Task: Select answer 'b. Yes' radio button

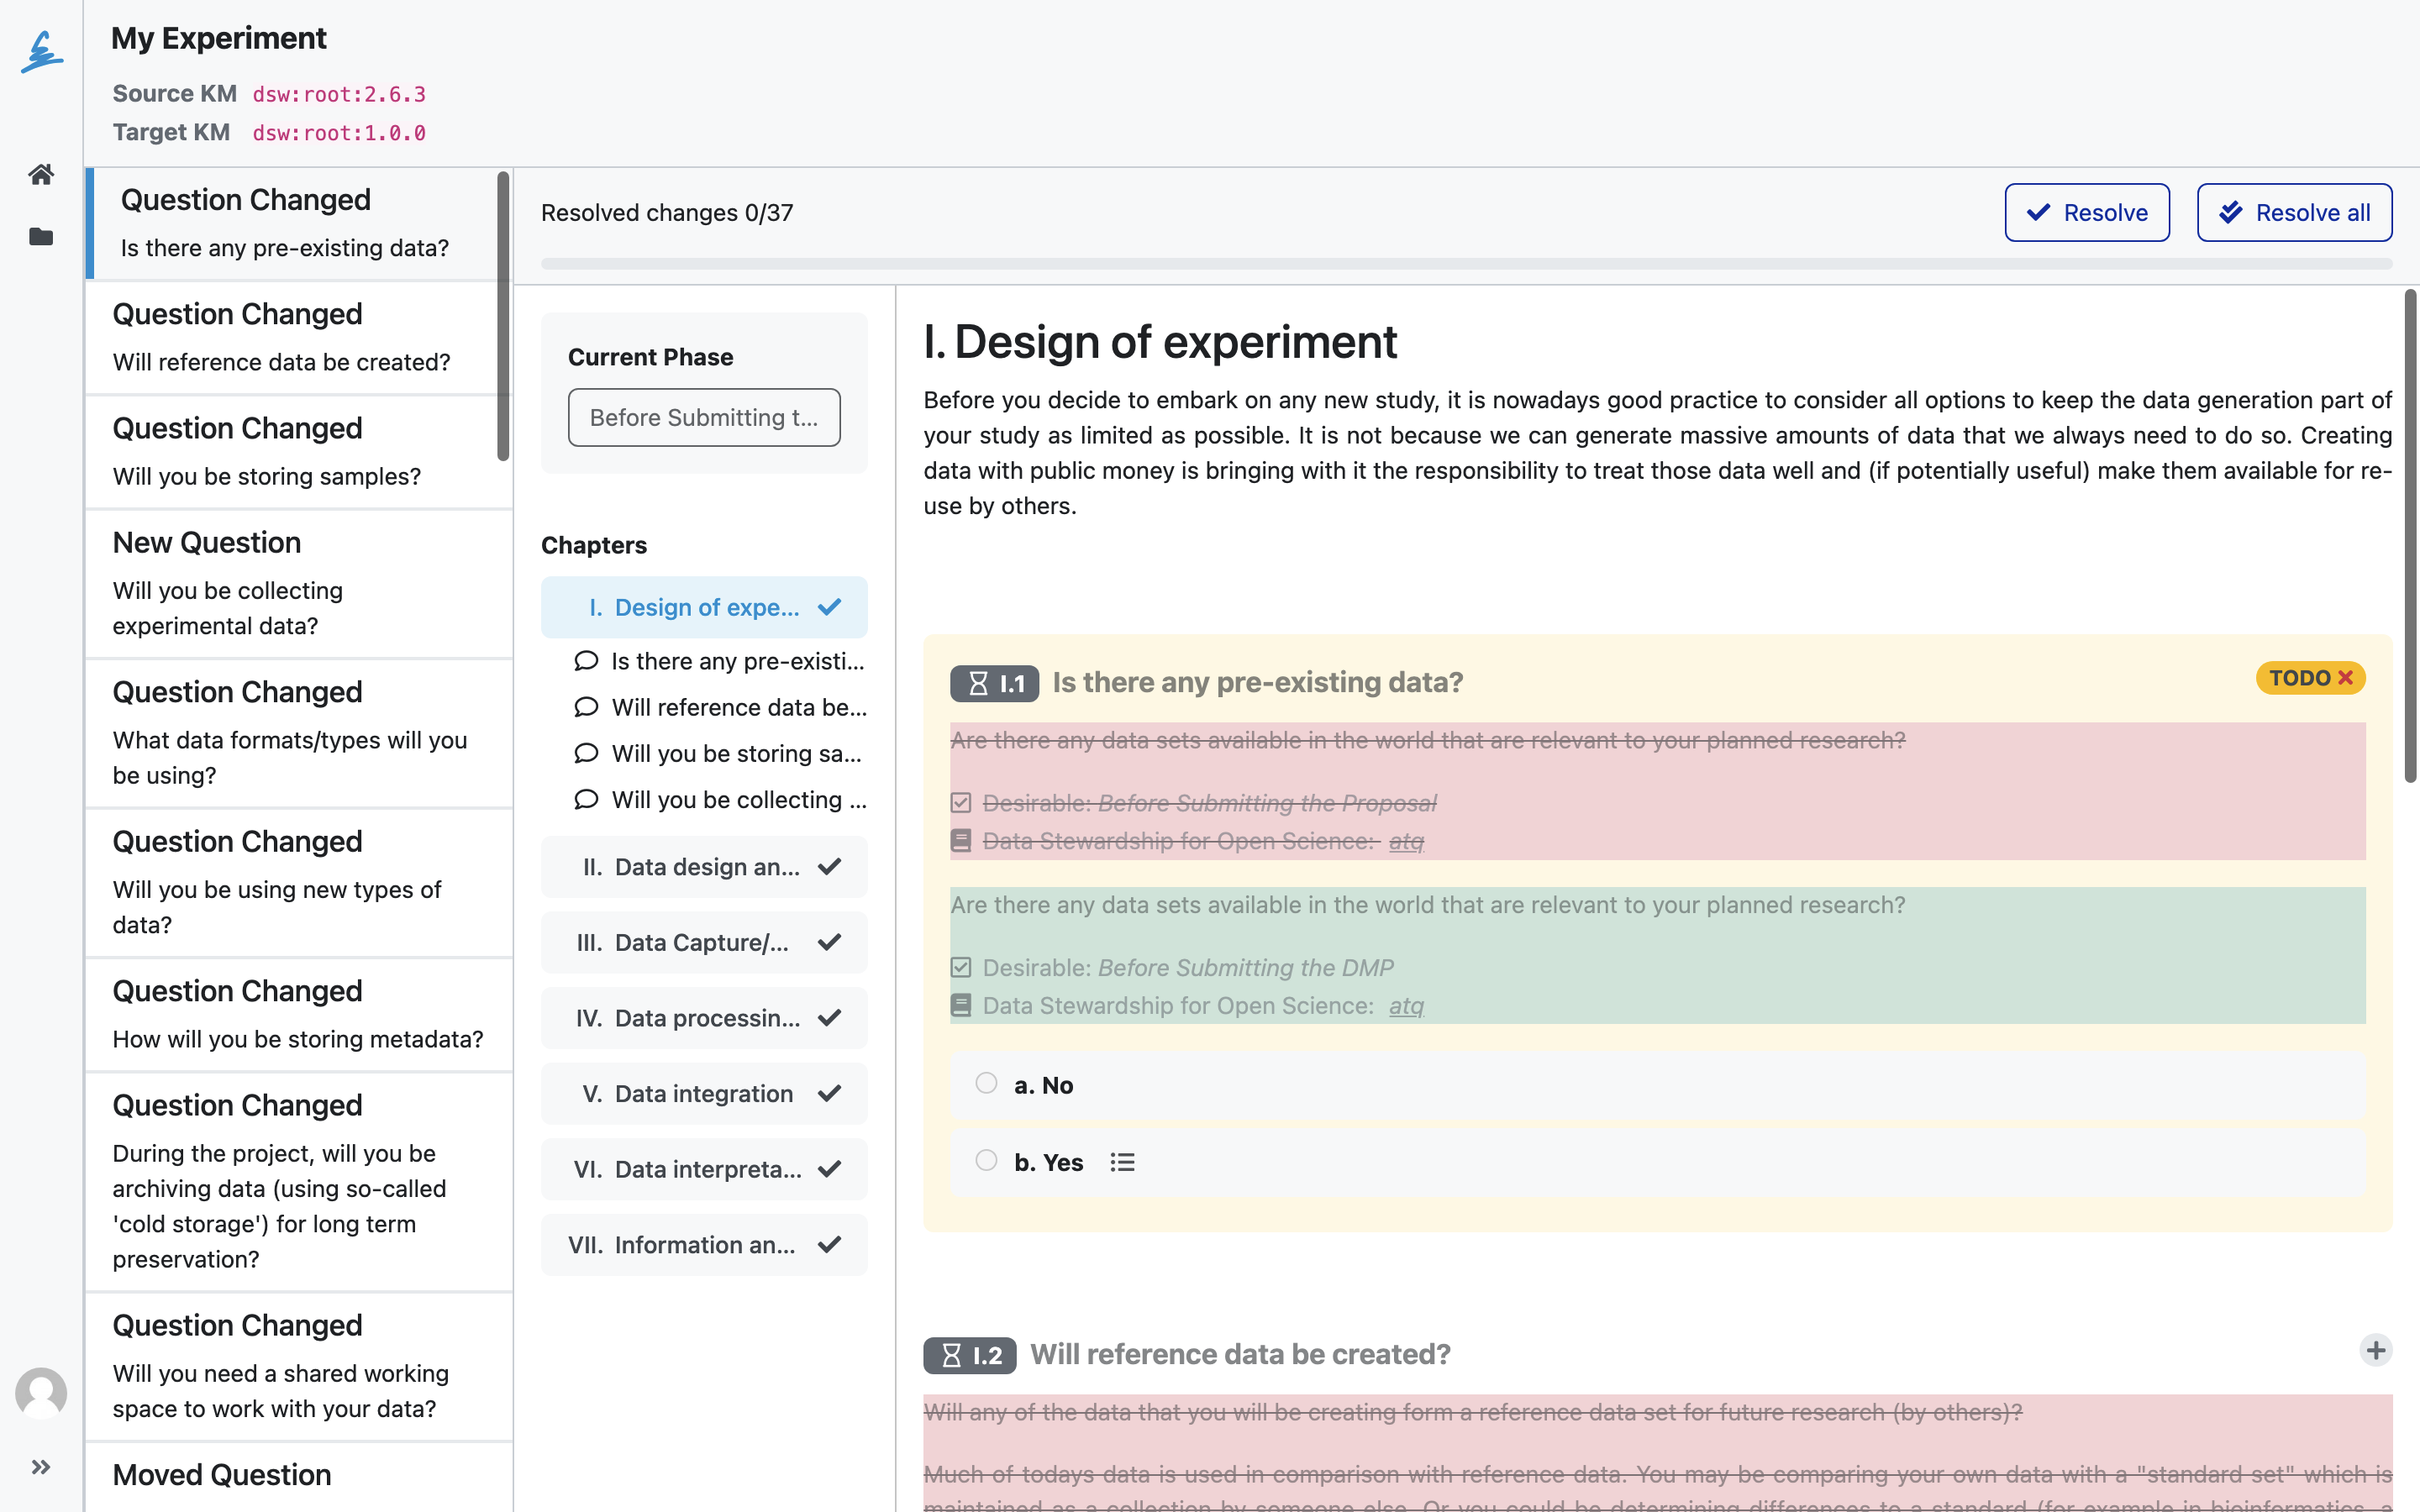Action: click(986, 1160)
